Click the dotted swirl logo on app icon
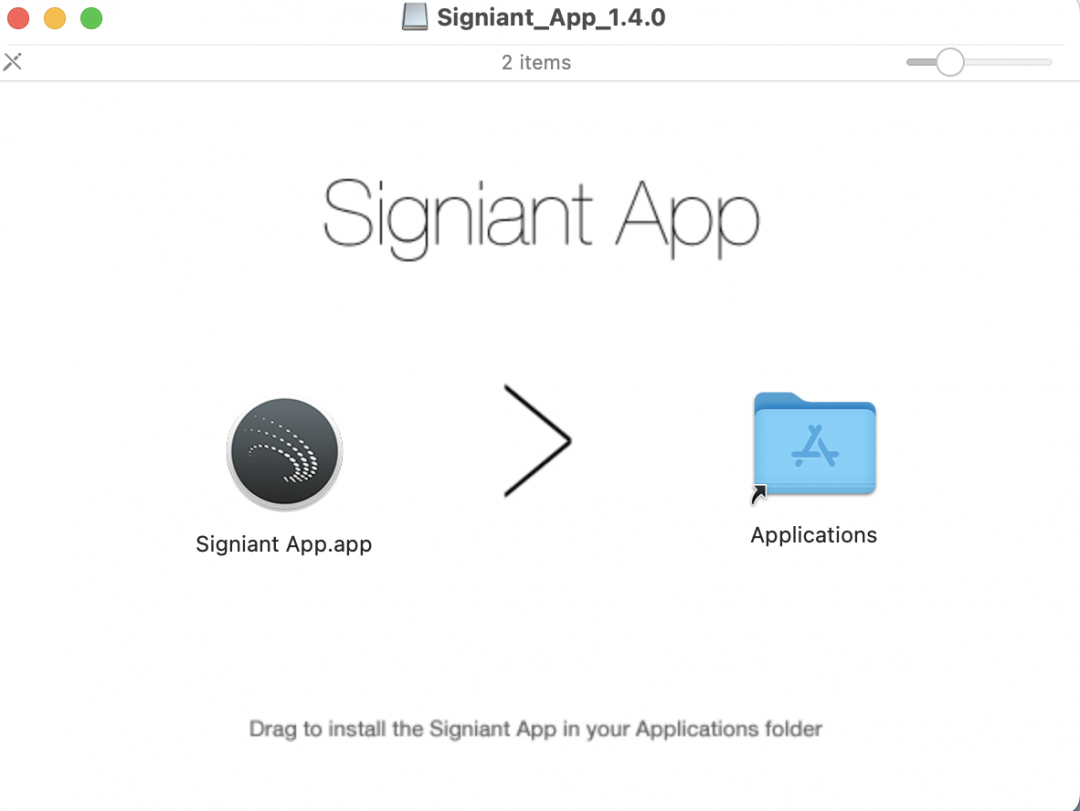The image size is (1080, 811). click(x=284, y=449)
